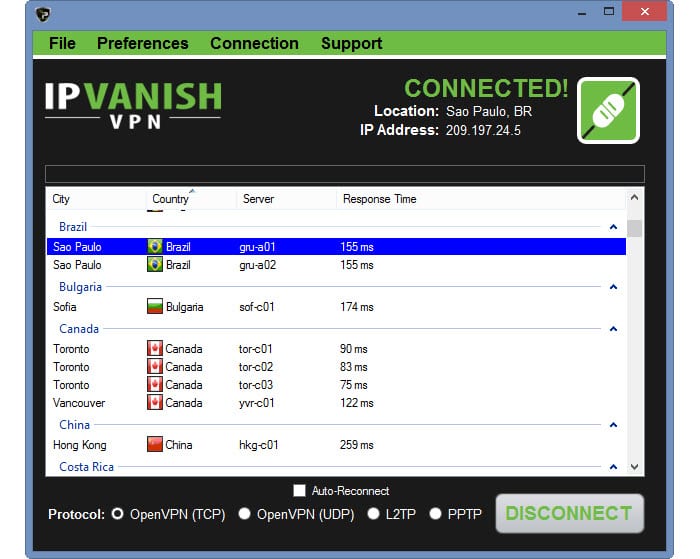Viewport: 700px width, 559px height.
Task: Collapse the China server group
Action: tap(613, 425)
